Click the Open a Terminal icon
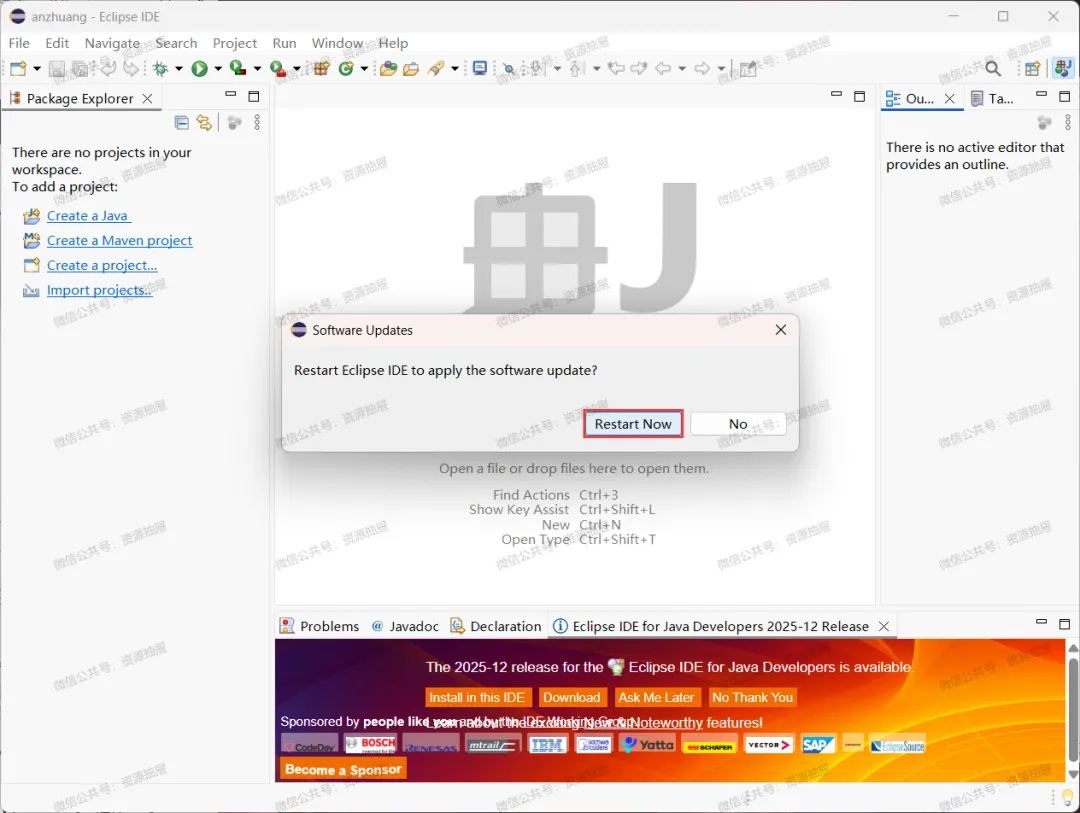The image size is (1080, 813). tap(480, 68)
